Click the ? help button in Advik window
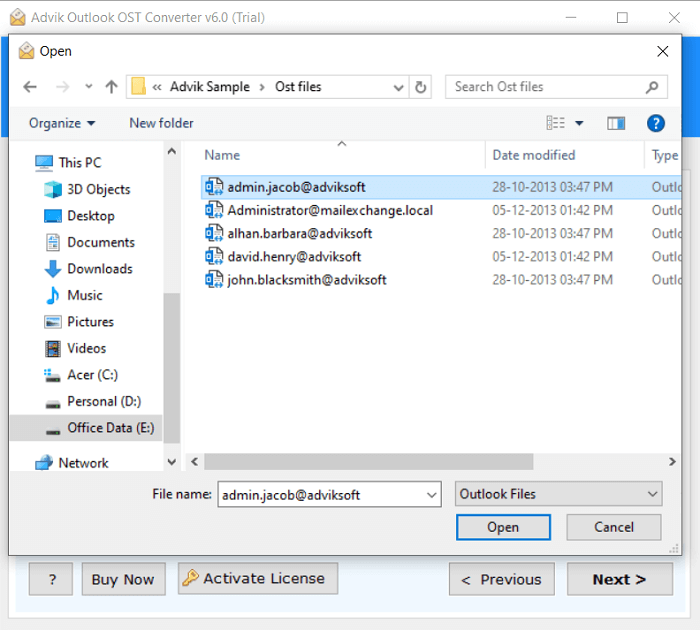This screenshot has height=630, width=700. pyautogui.click(x=51, y=579)
